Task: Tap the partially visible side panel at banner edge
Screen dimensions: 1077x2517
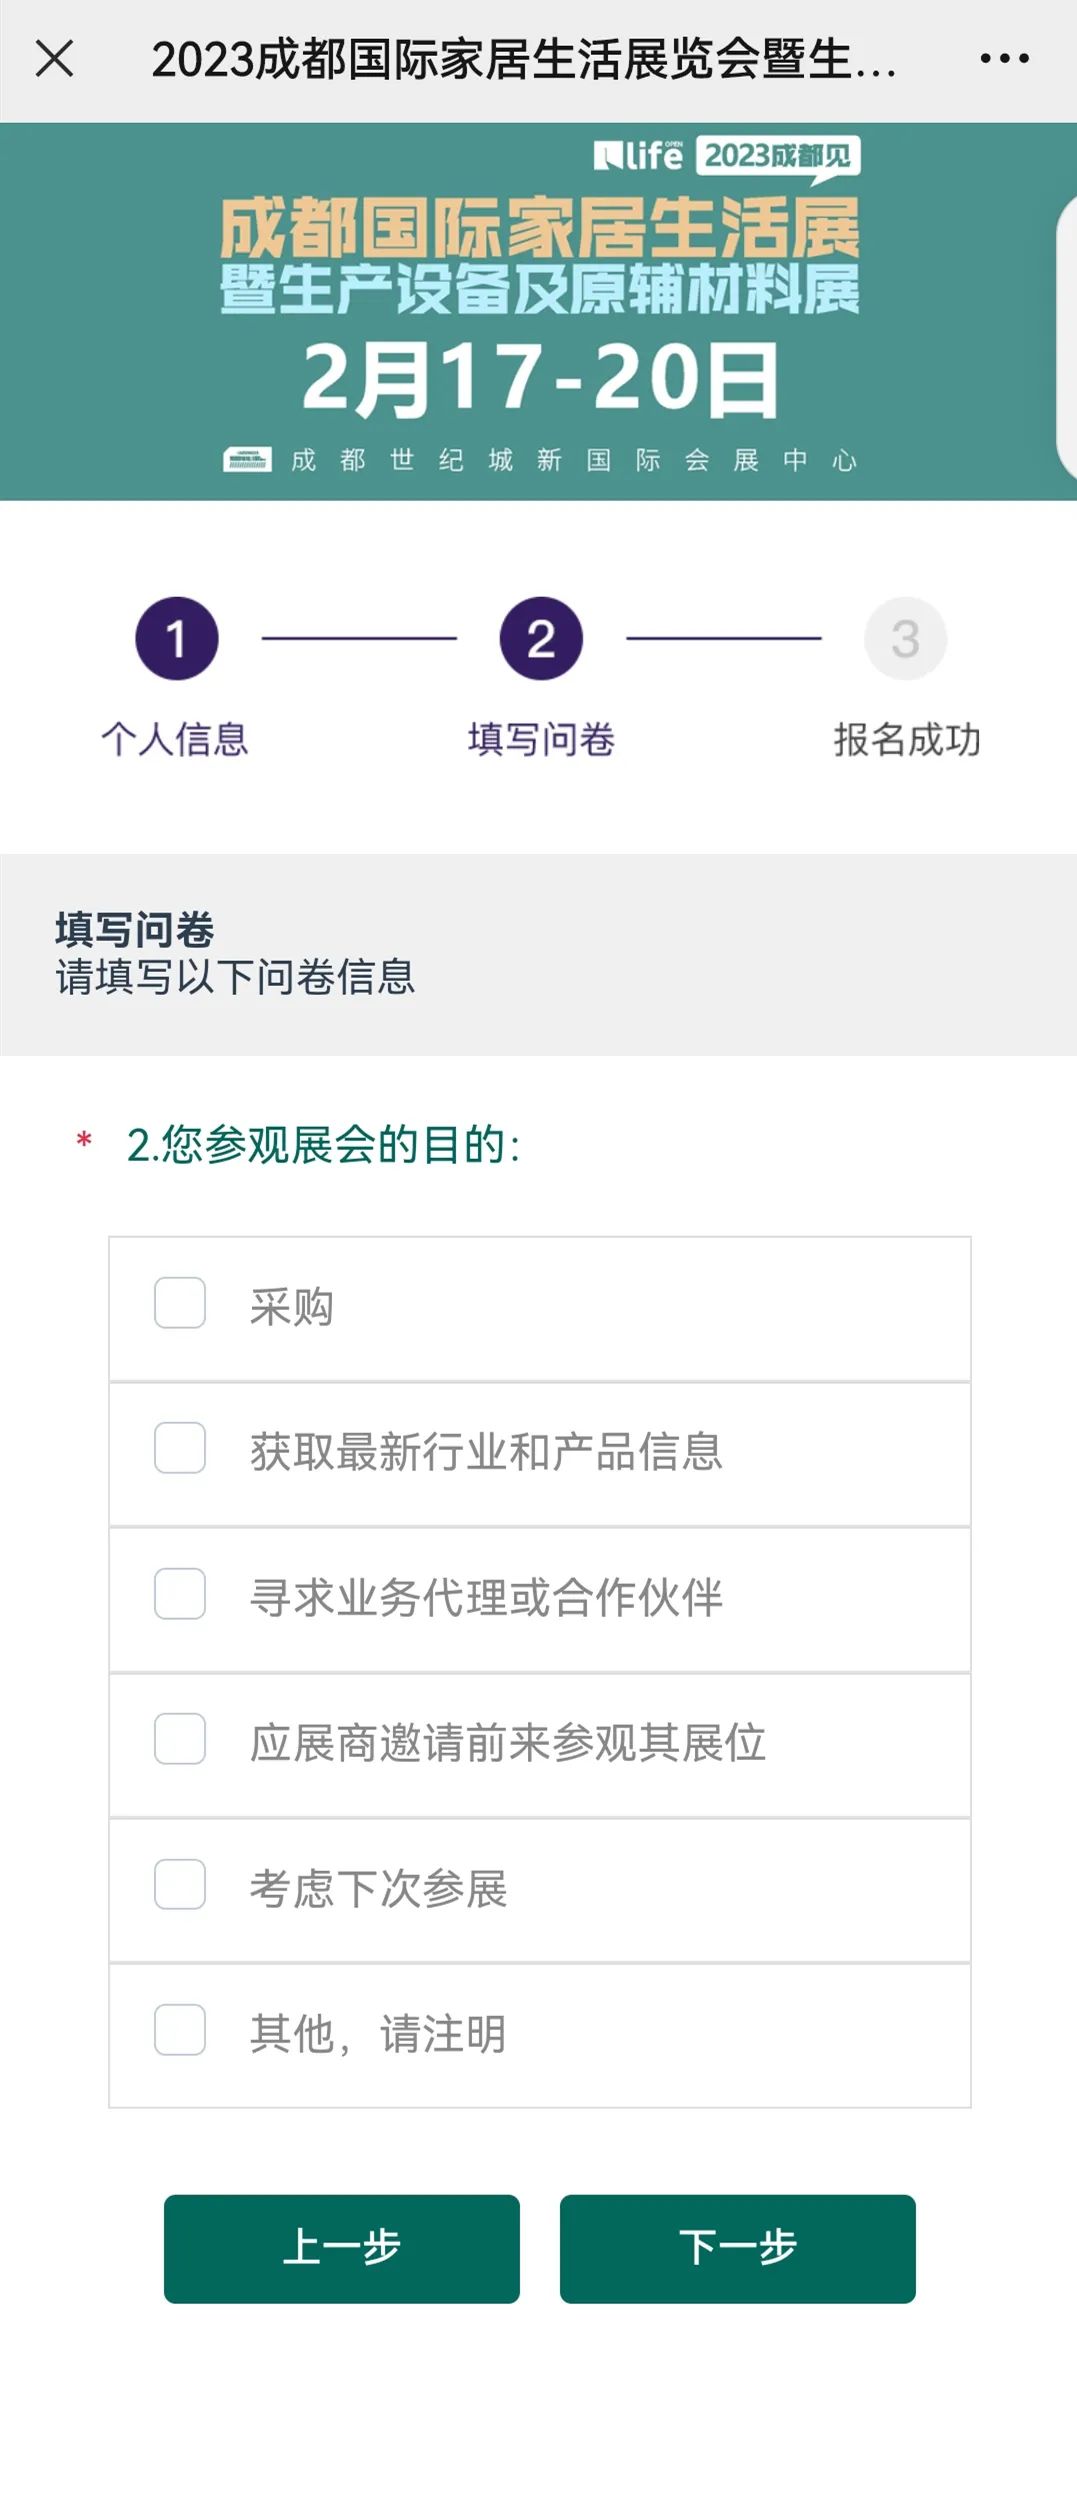Action: pos(1066,340)
